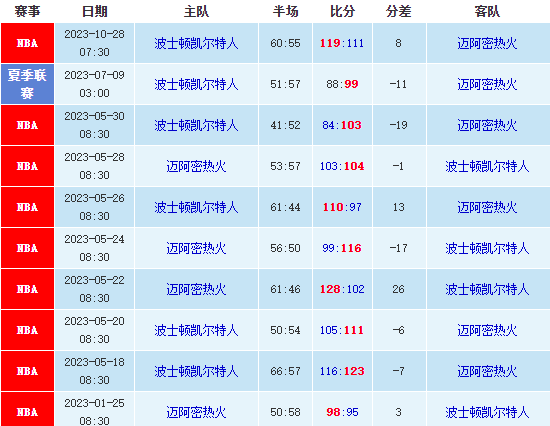Image resolution: width=550 pixels, height=426 pixels.
Task: Click halftime score 50:54
Action: [x=285, y=331]
